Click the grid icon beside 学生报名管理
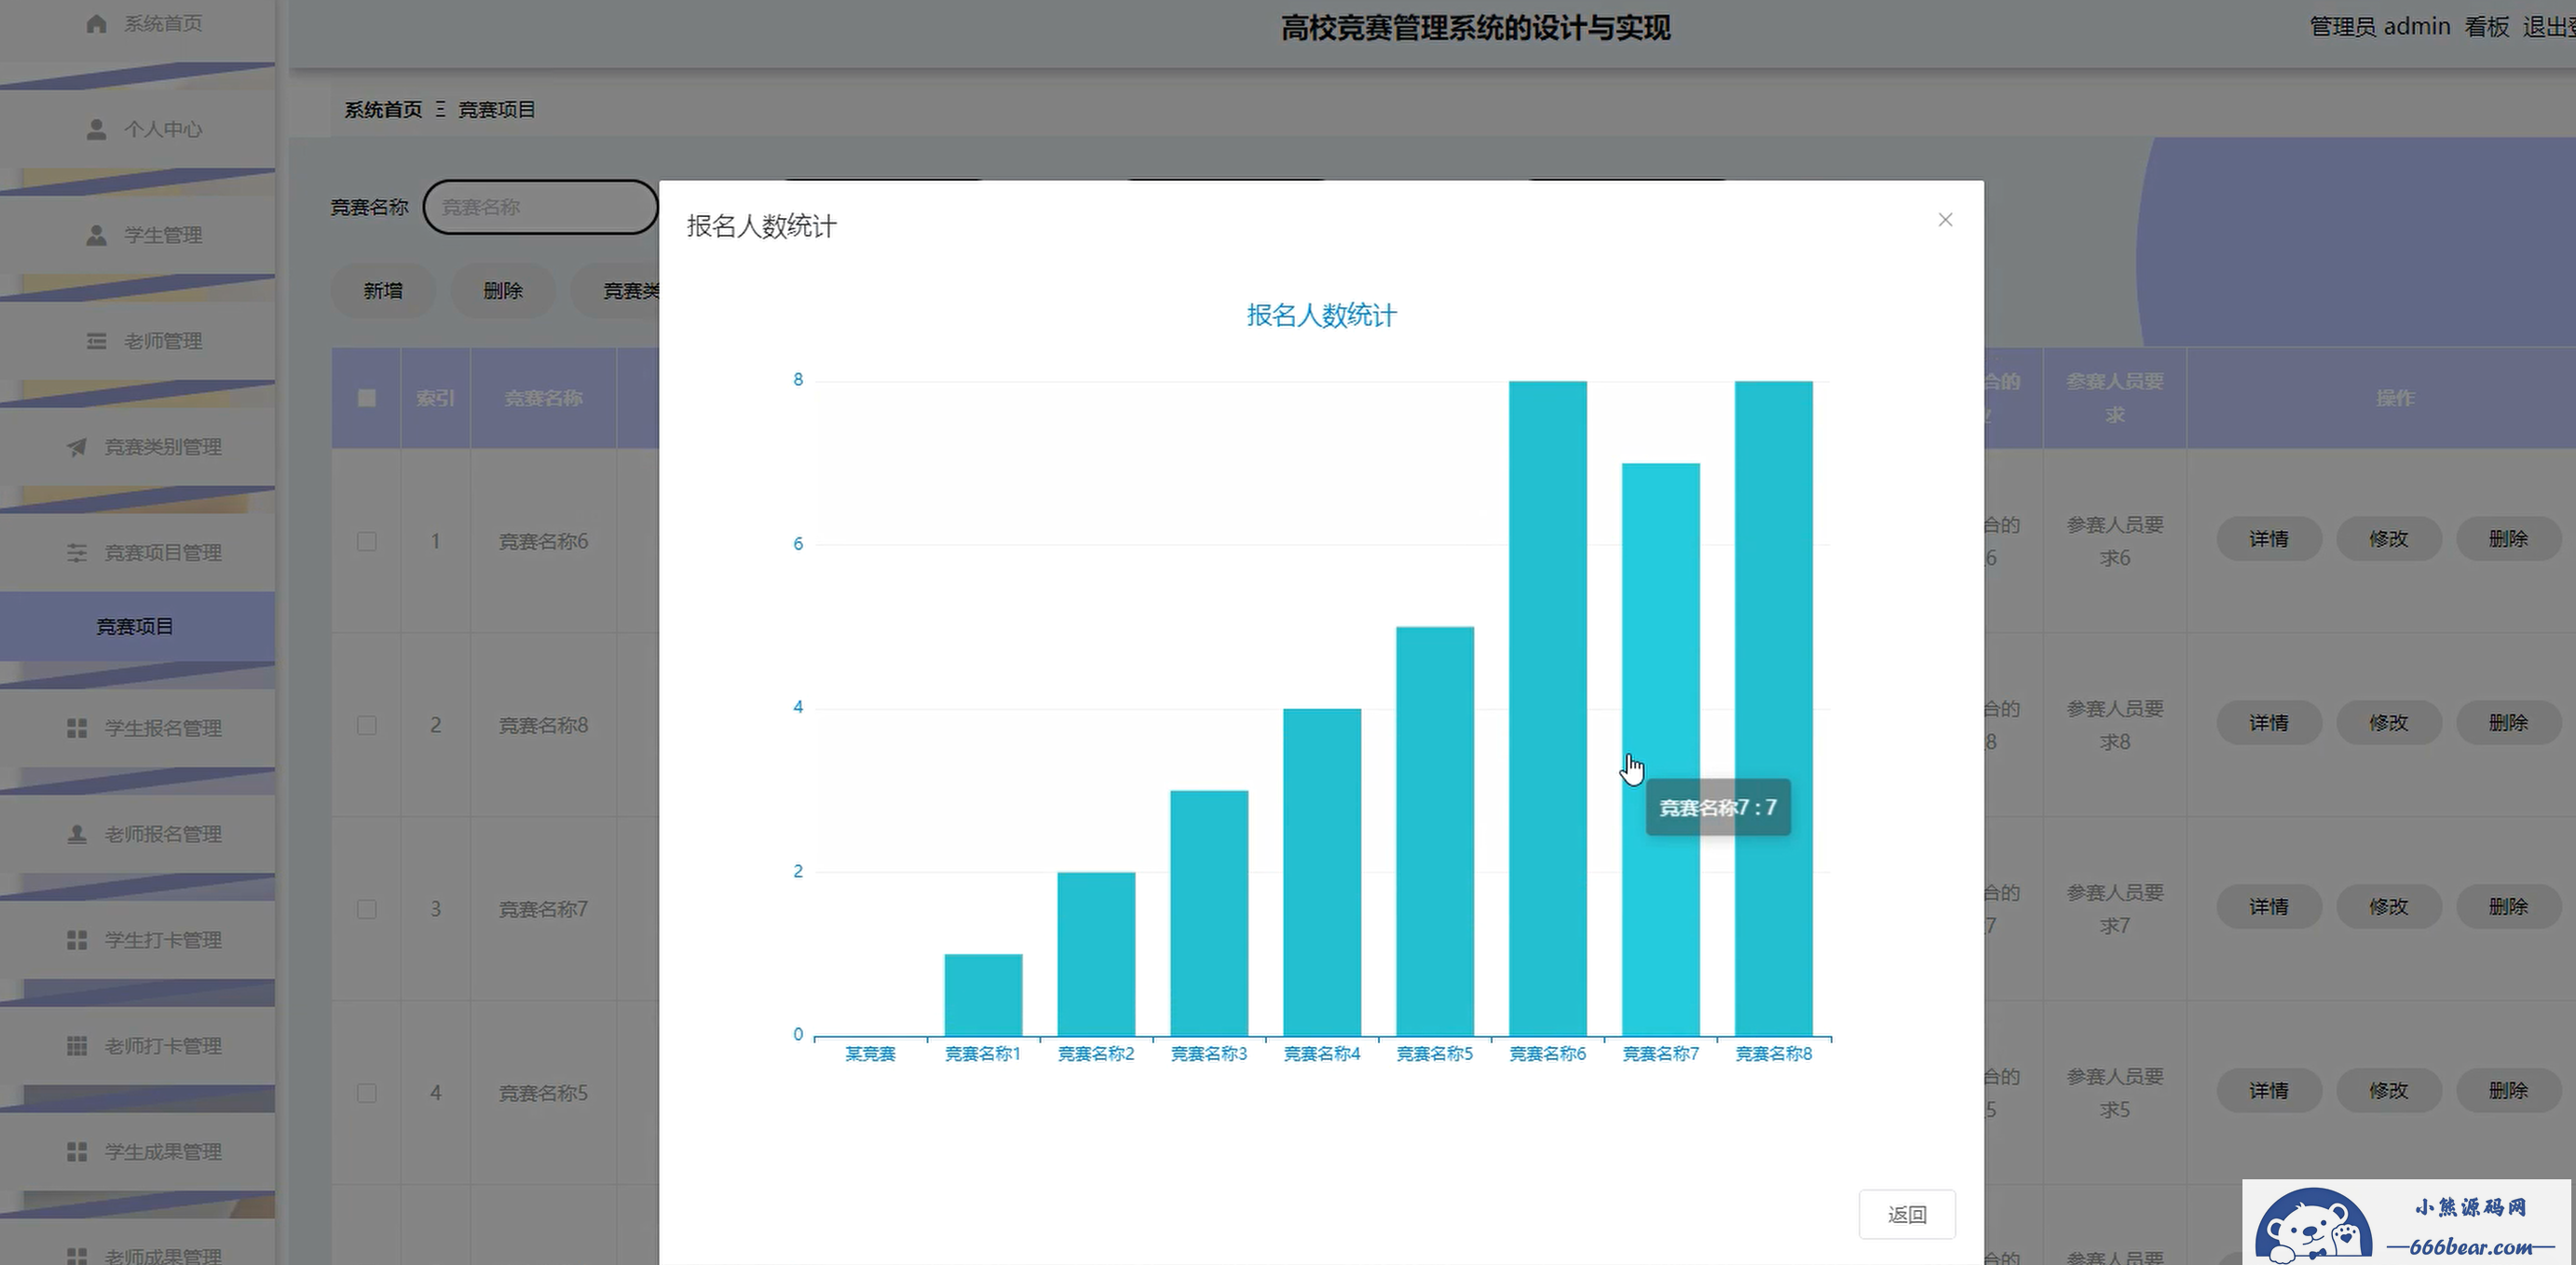Image resolution: width=2576 pixels, height=1265 pixels. click(x=77, y=728)
